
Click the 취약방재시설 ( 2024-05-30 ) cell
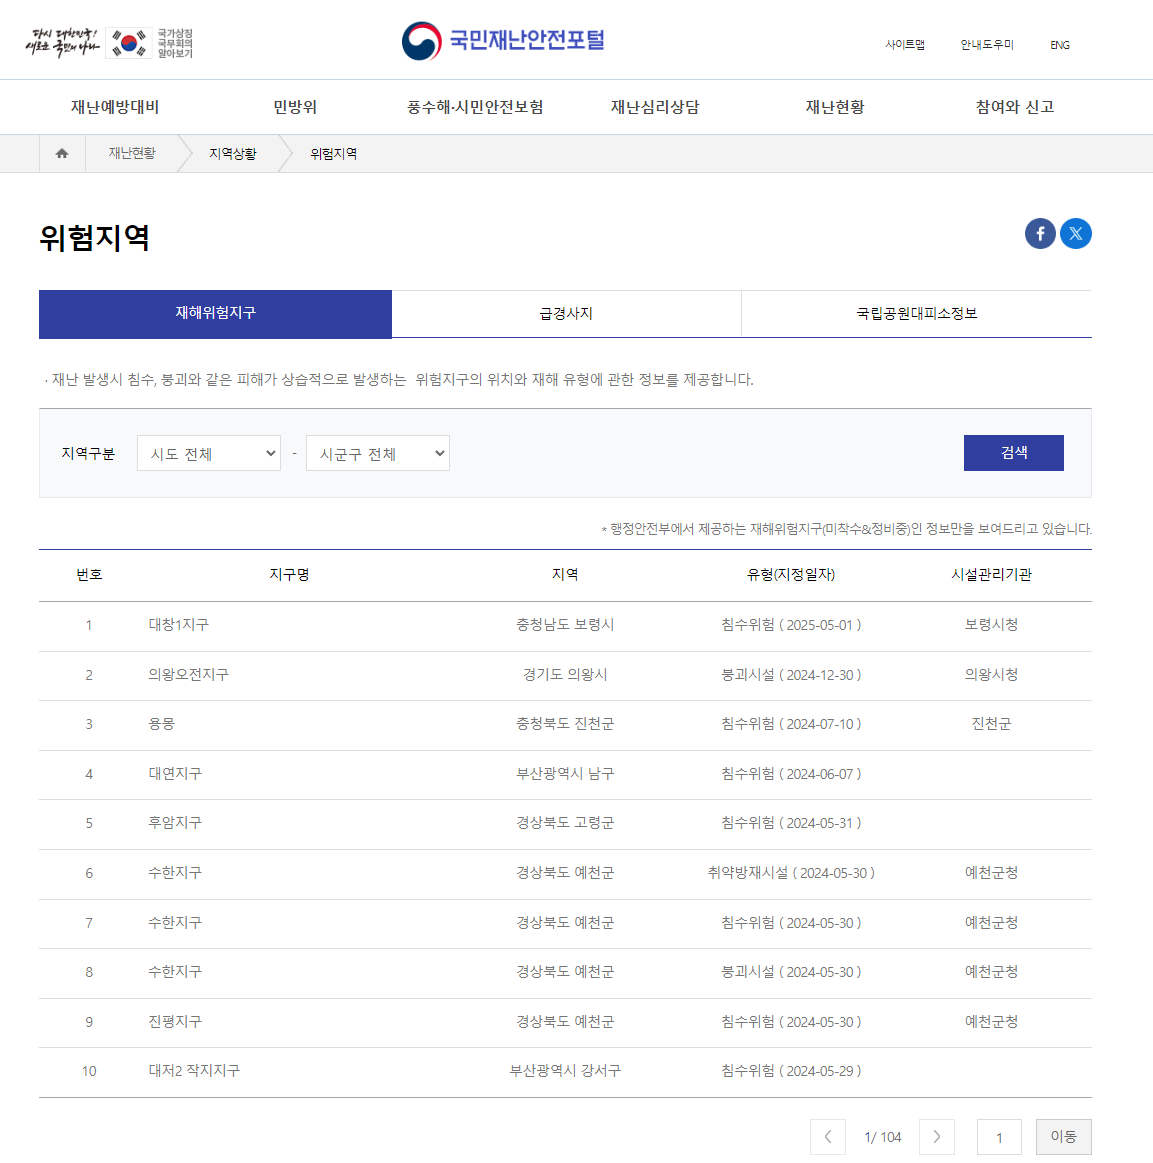pyautogui.click(x=791, y=873)
